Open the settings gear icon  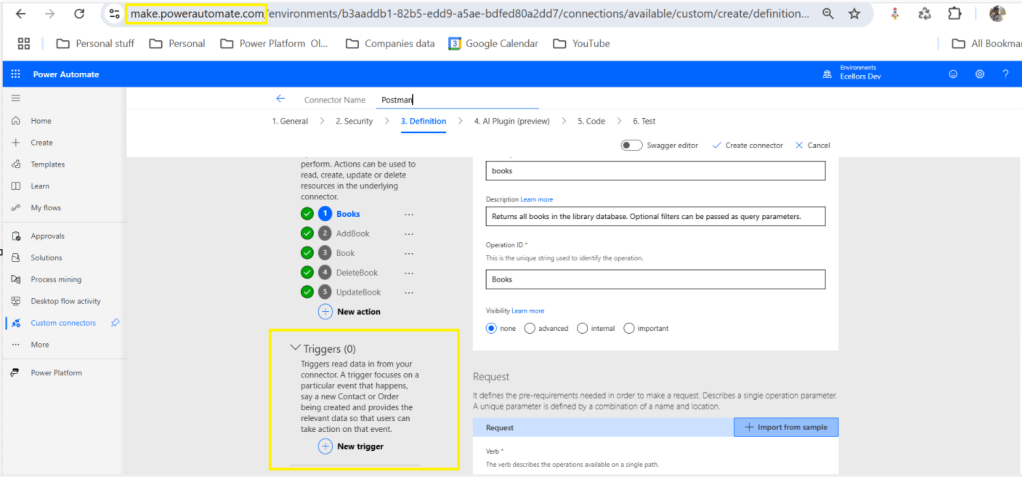pos(979,74)
